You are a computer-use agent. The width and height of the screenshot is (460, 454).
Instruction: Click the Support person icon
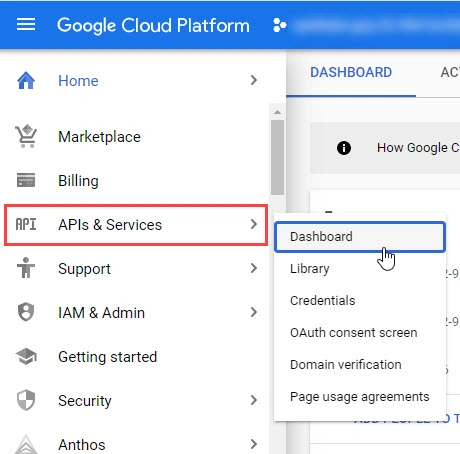click(26, 268)
